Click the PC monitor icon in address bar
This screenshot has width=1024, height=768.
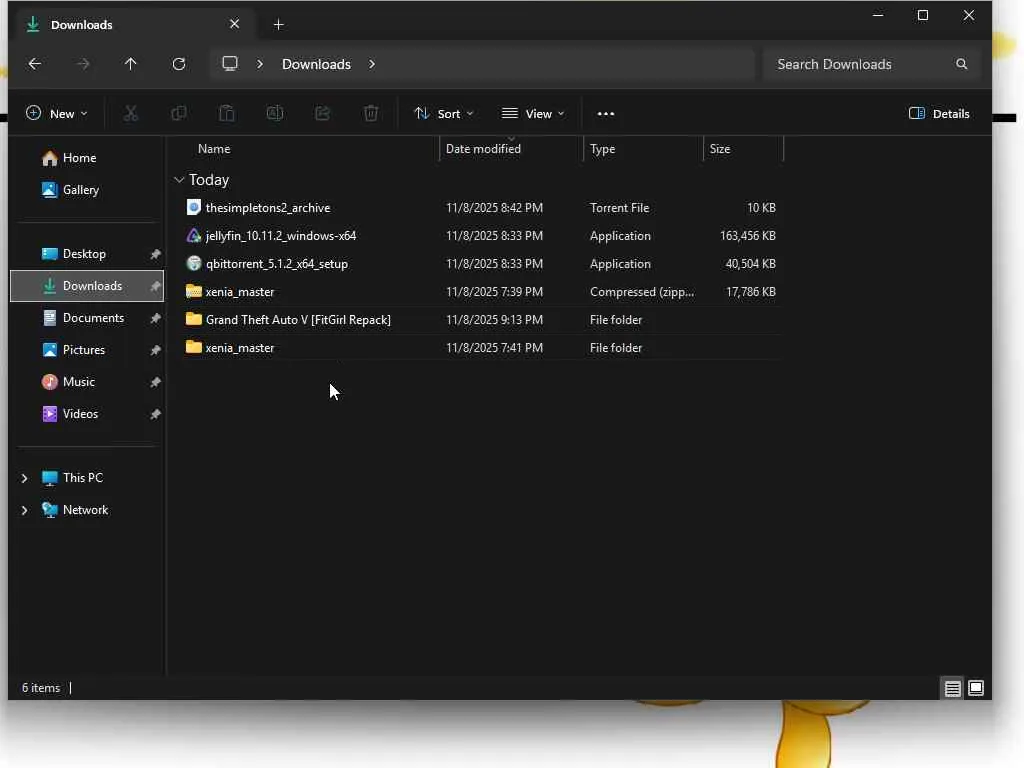pyautogui.click(x=230, y=63)
